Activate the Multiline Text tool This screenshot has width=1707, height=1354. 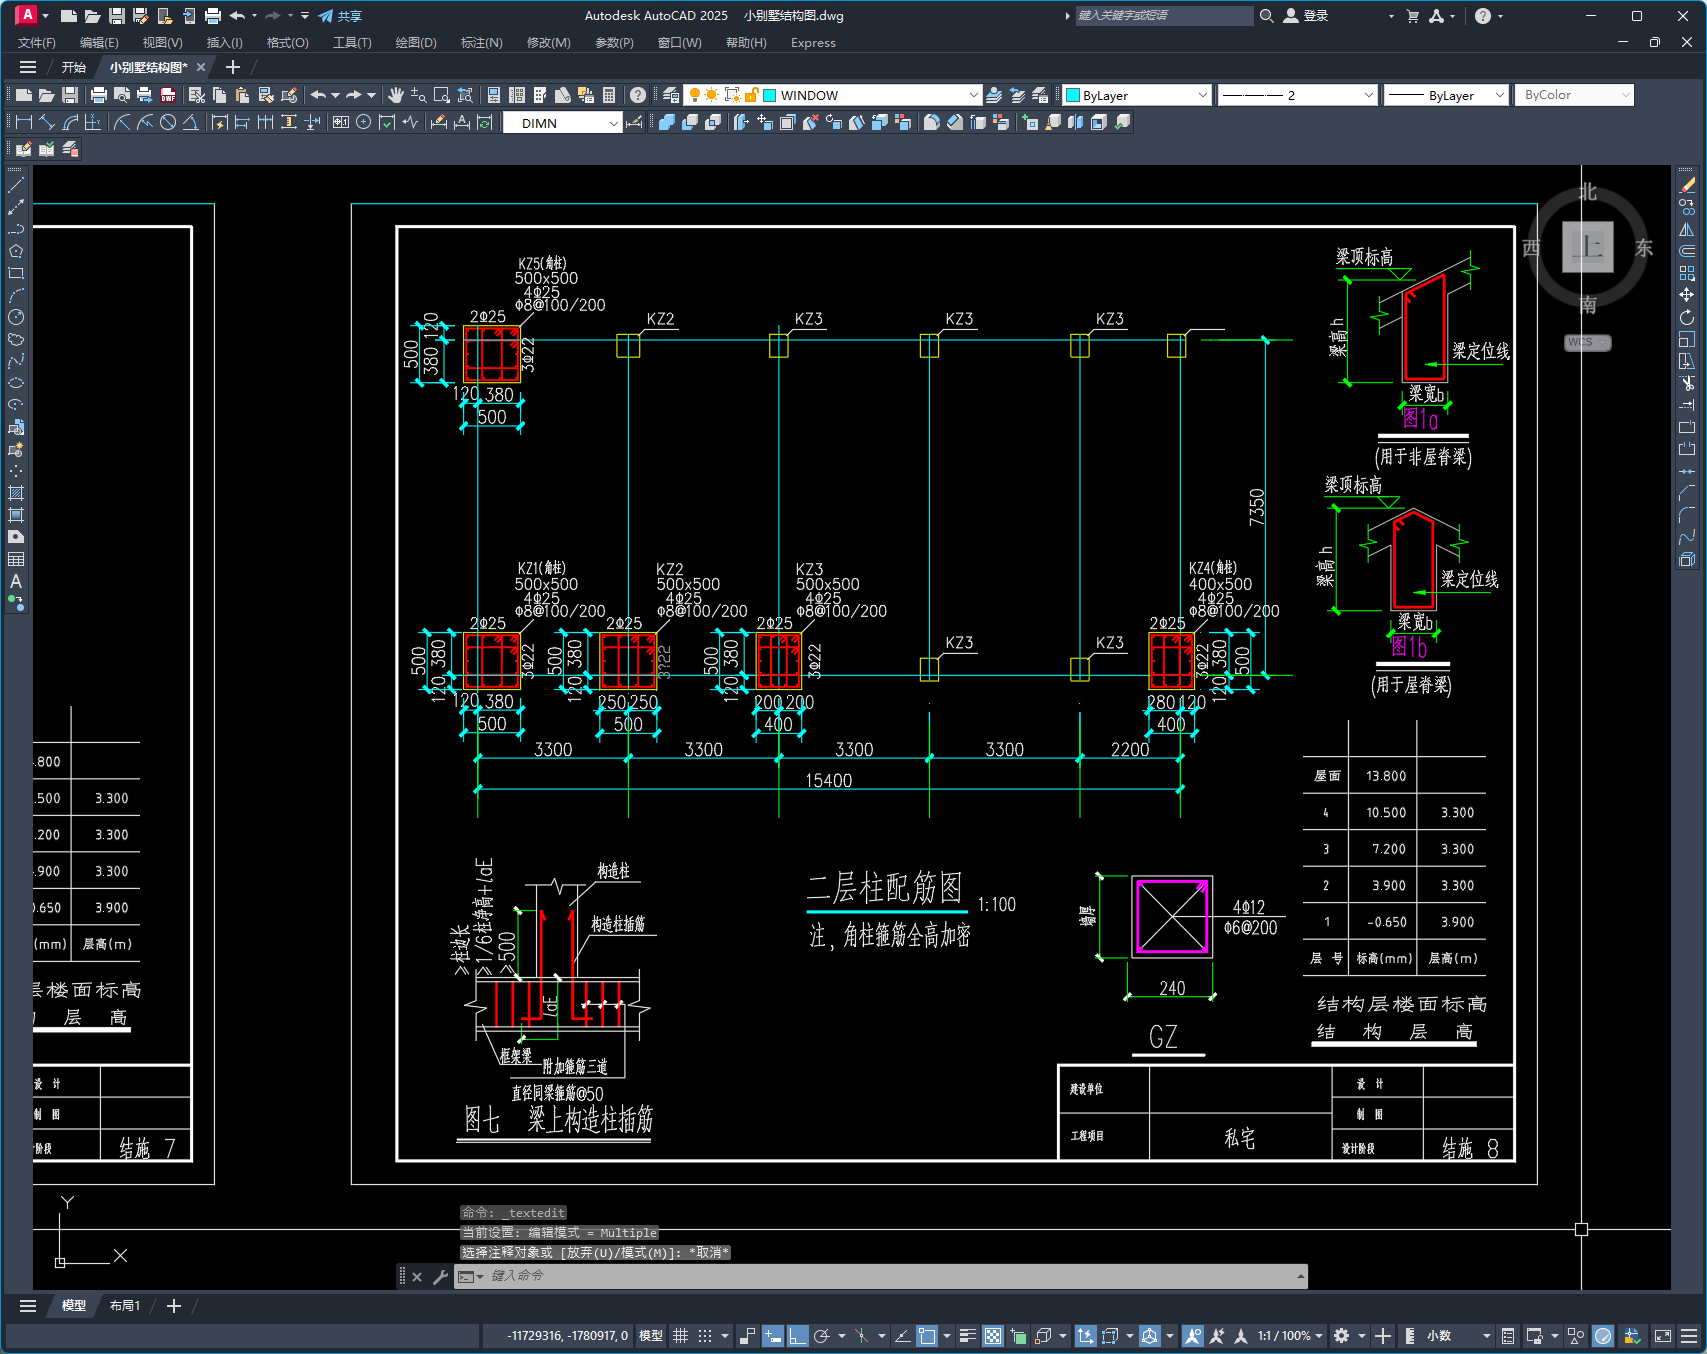tap(16, 581)
